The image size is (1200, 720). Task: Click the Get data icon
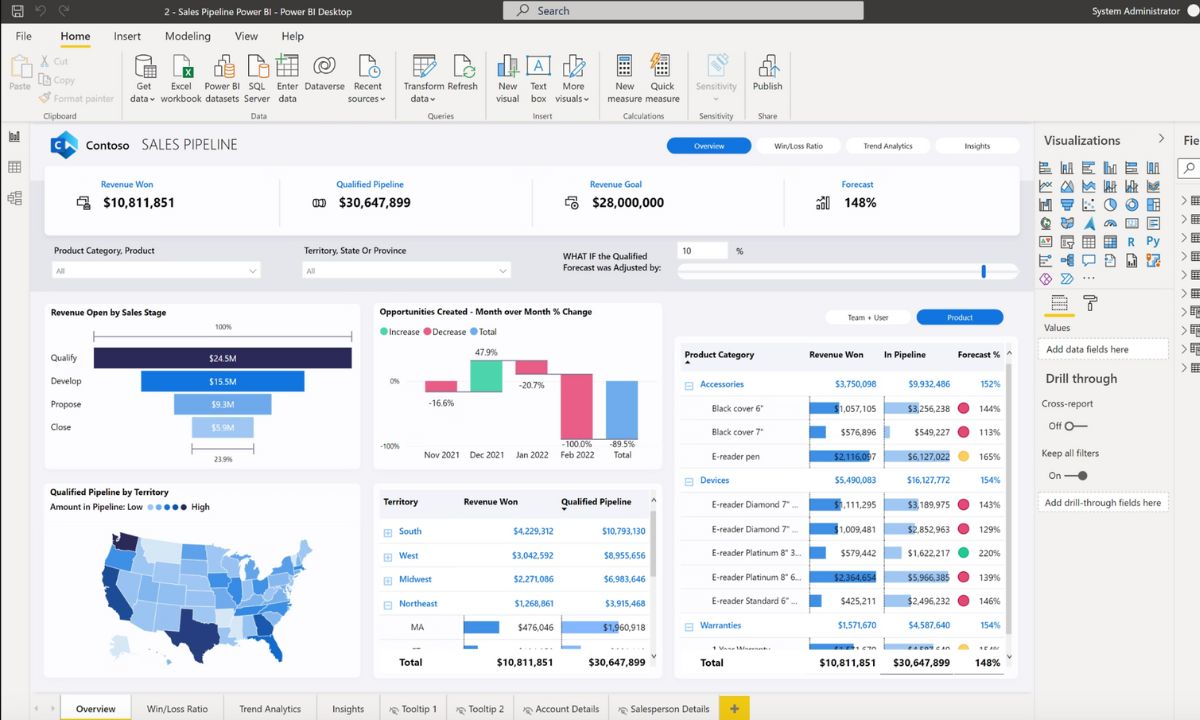click(144, 67)
